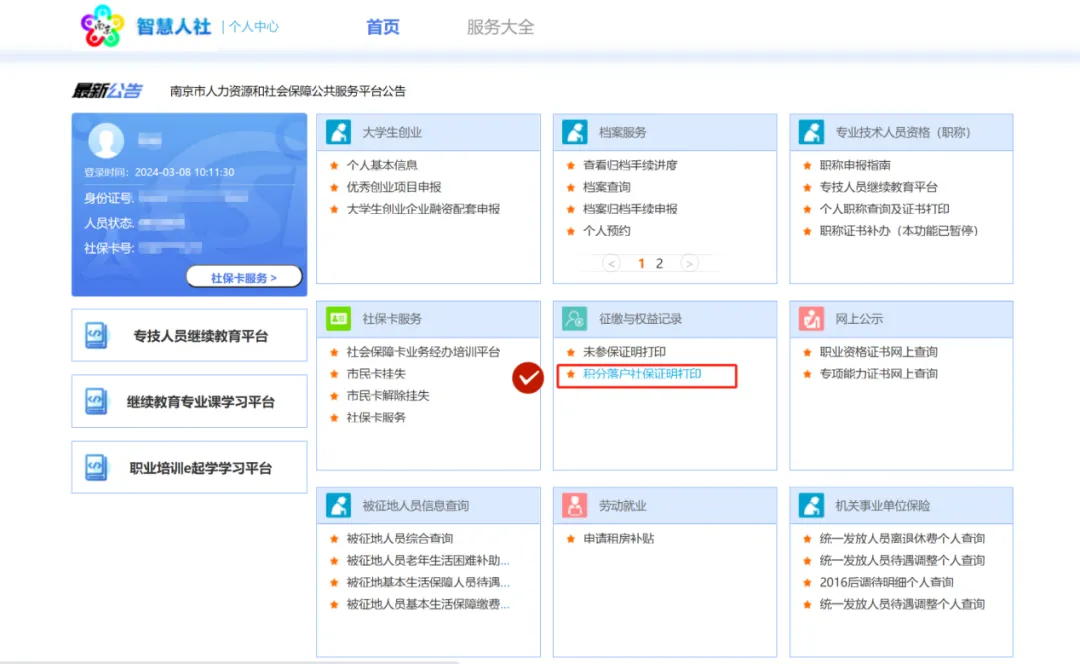
Task: Open 查看归档手续进度 link
Action: click(630, 165)
